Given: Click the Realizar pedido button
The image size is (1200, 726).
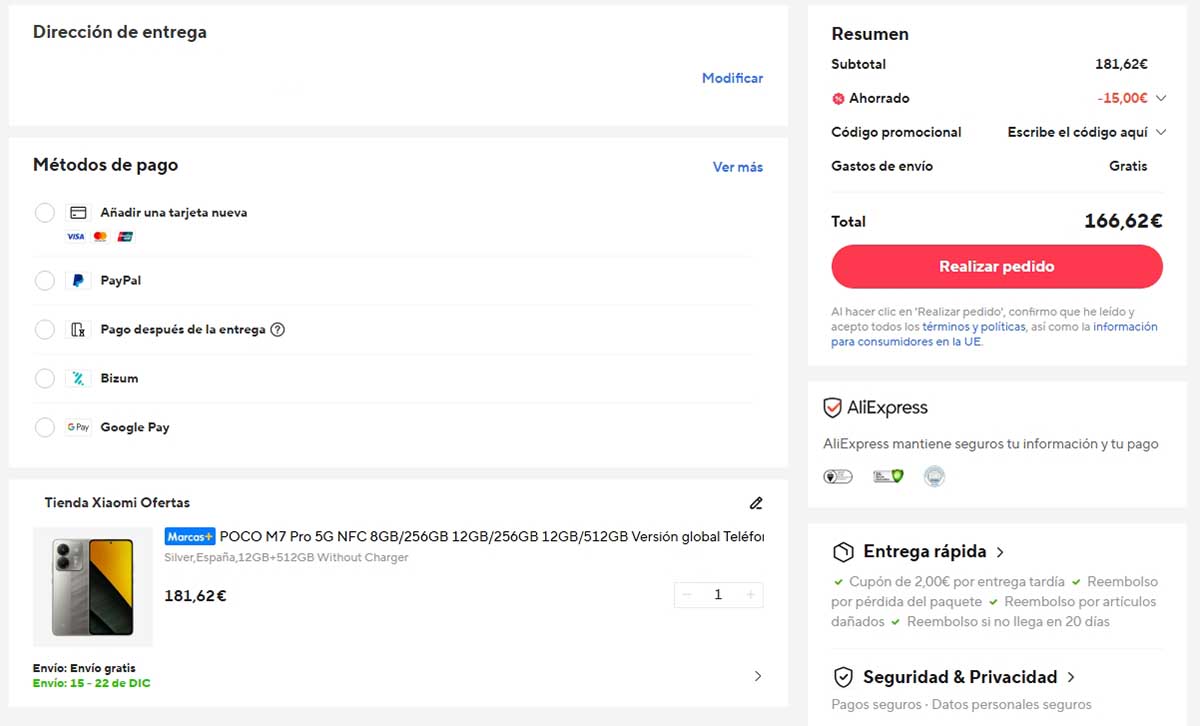Looking at the screenshot, I should pos(996,266).
